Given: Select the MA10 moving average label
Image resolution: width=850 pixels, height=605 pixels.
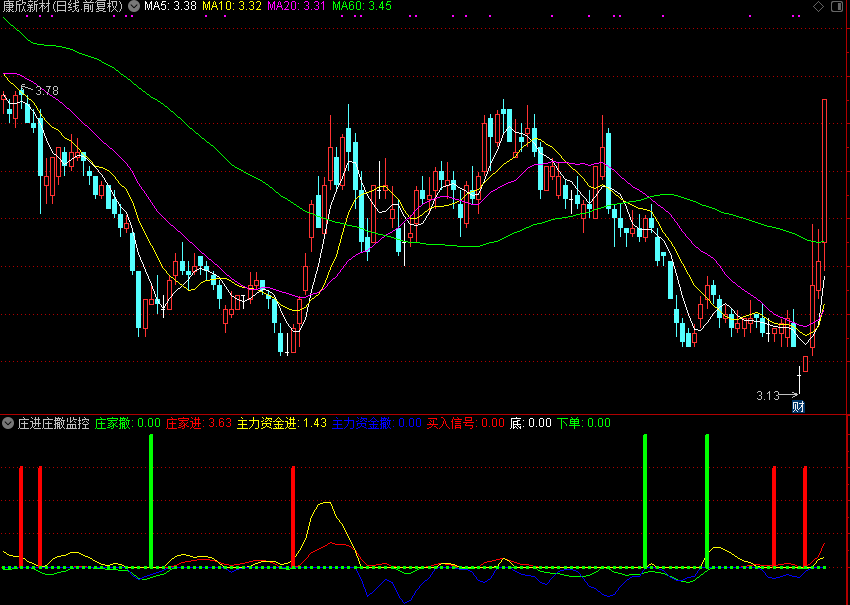Looking at the screenshot, I should pos(233,6).
